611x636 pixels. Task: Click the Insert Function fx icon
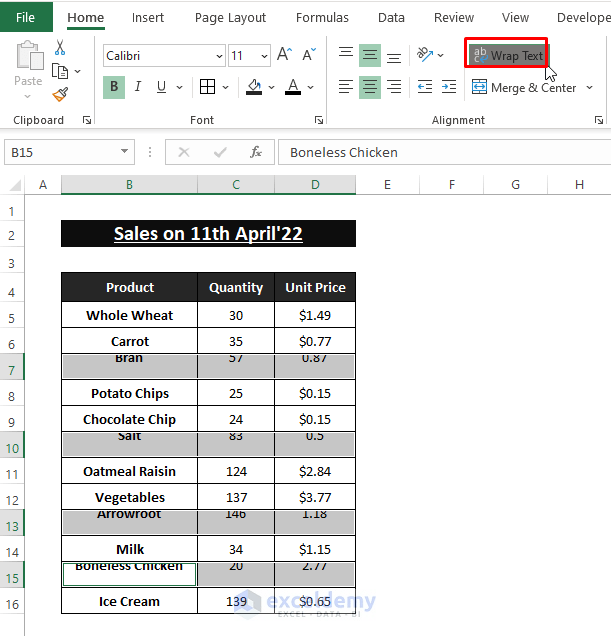pyautogui.click(x=256, y=153)
